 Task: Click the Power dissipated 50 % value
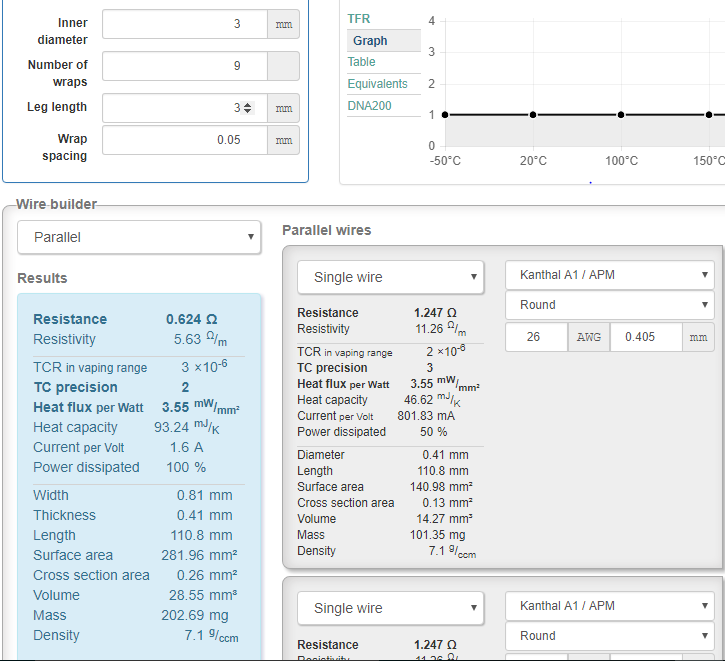pos(433,432)
